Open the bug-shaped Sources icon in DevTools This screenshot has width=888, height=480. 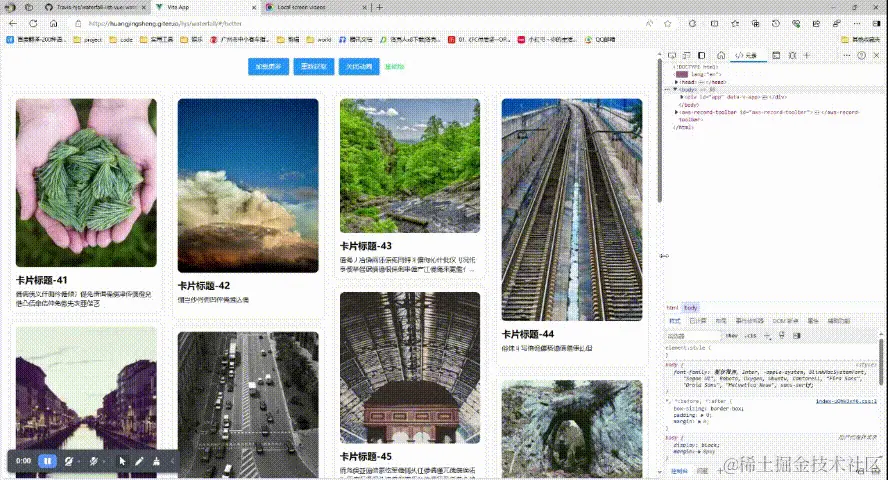(x=792, y=55)
